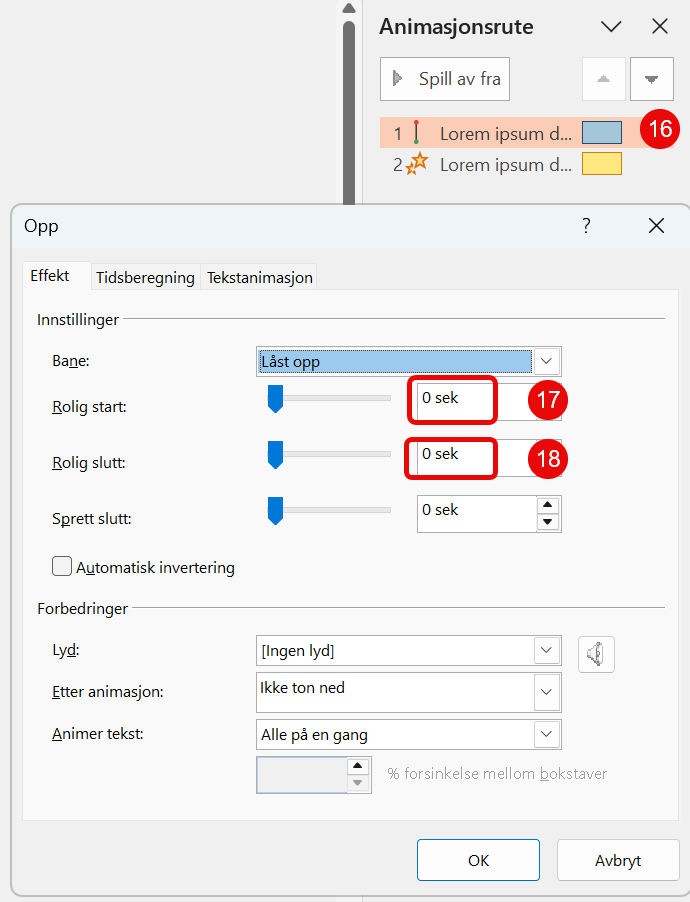Image resolution: width=690 pixels, height=902 pixels.
Task: Click the slide pane vertical scrollbar
Action: [349, 112]
